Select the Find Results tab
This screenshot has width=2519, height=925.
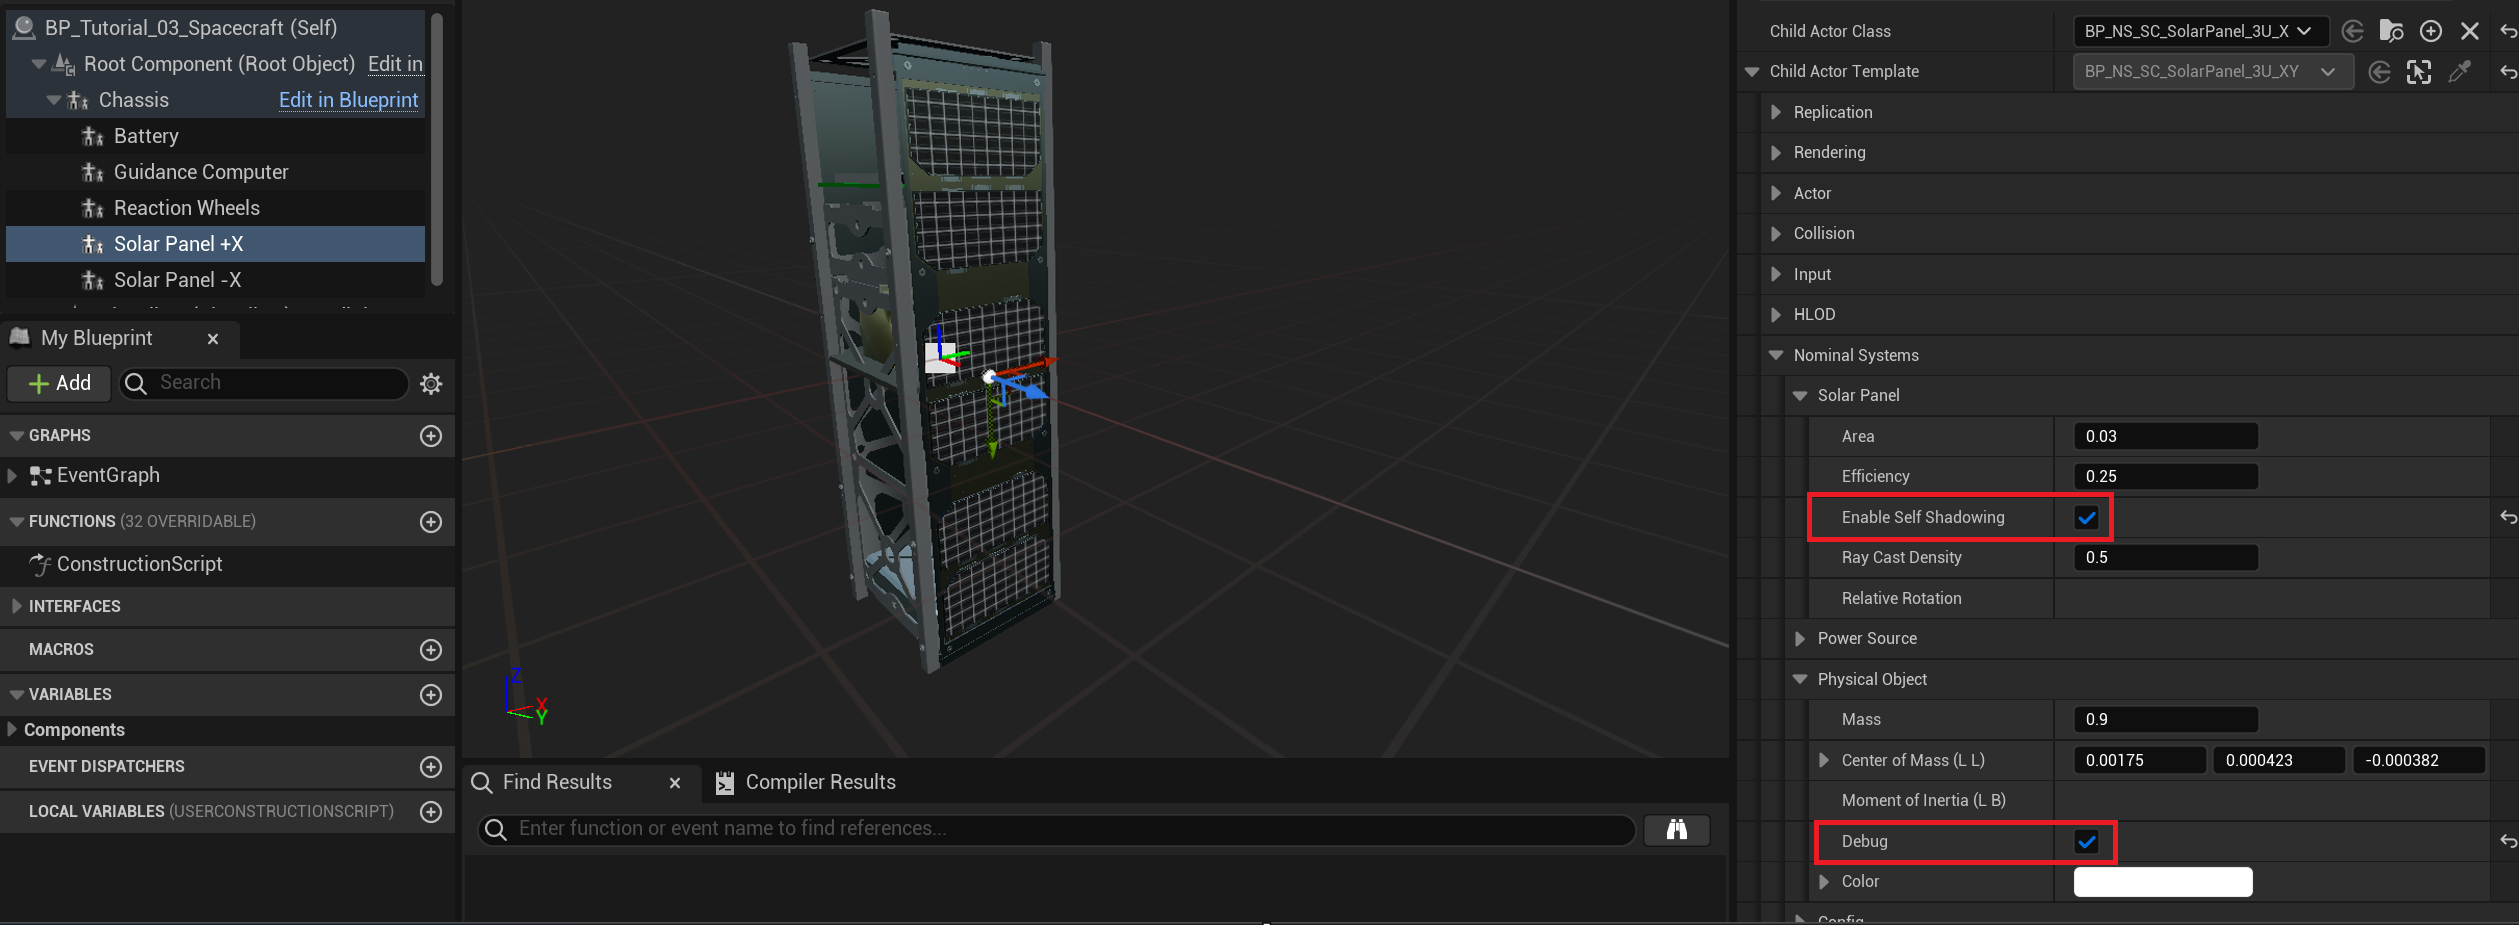tap(557, 783)
